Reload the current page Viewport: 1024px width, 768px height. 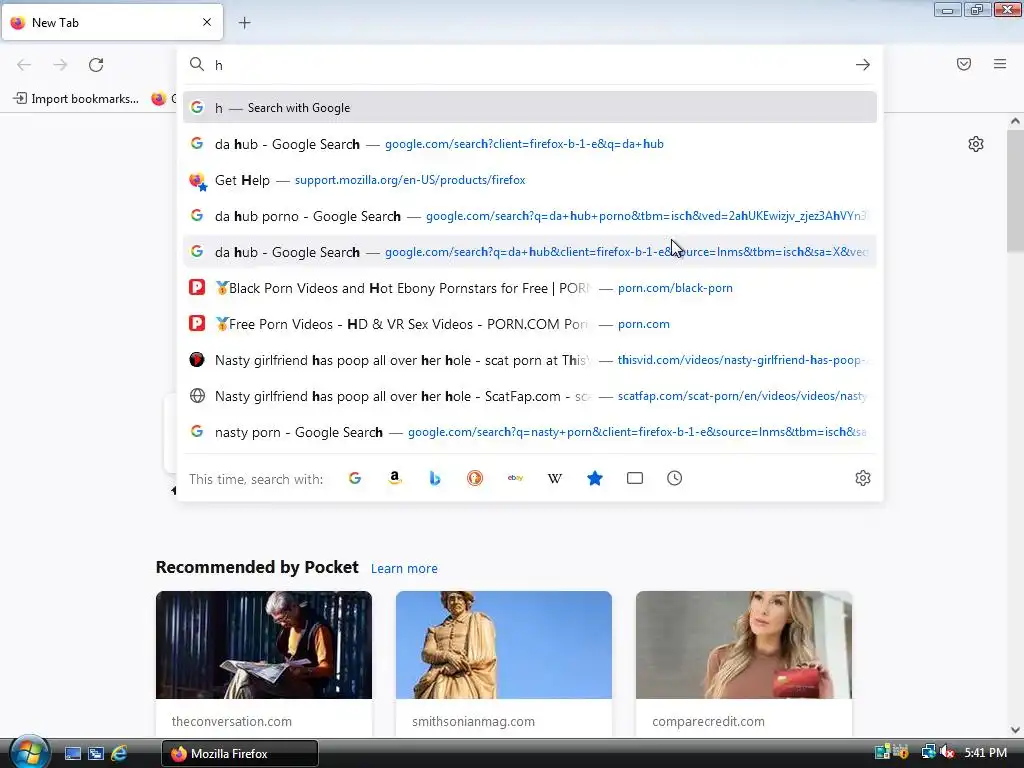96,65
